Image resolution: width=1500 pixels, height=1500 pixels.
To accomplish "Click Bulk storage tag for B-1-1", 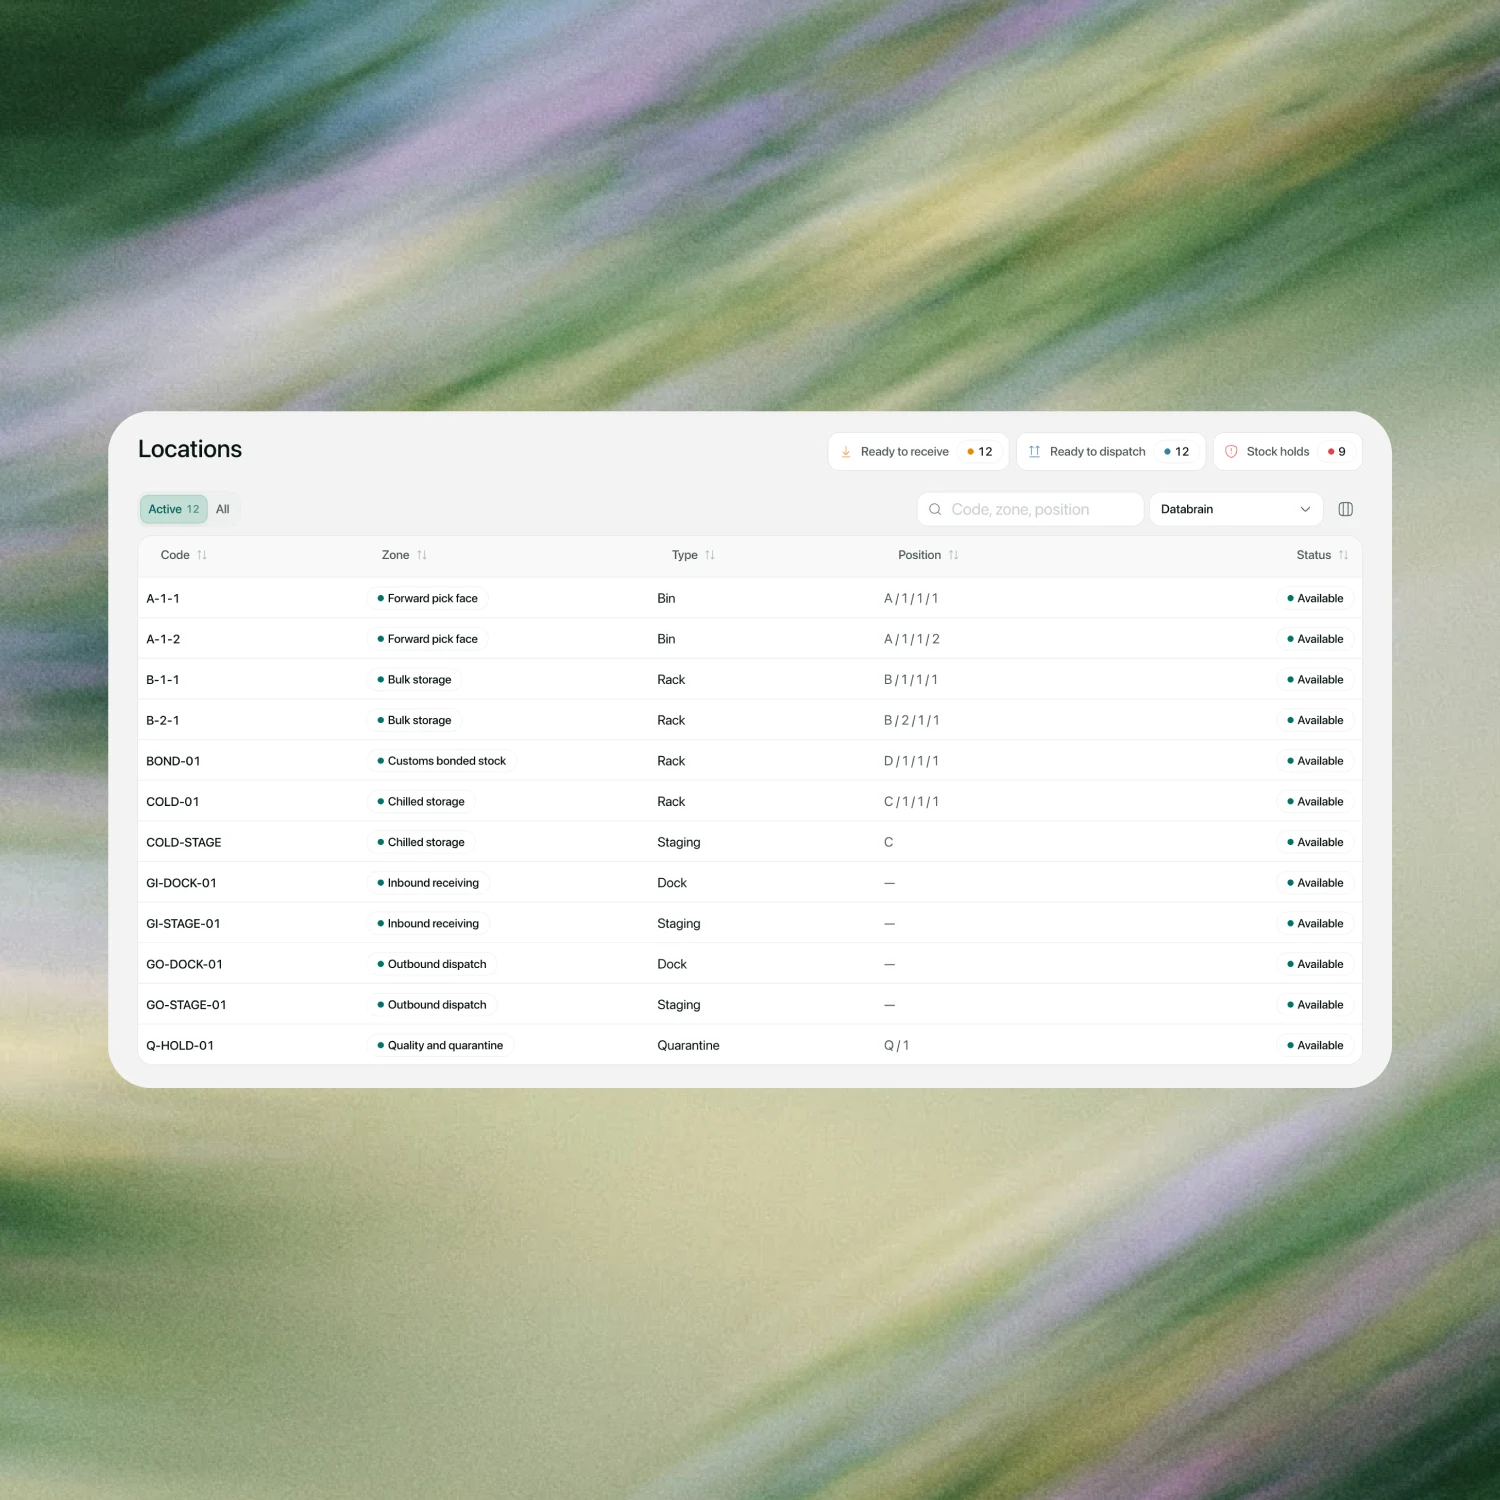I will coord(414,680).
